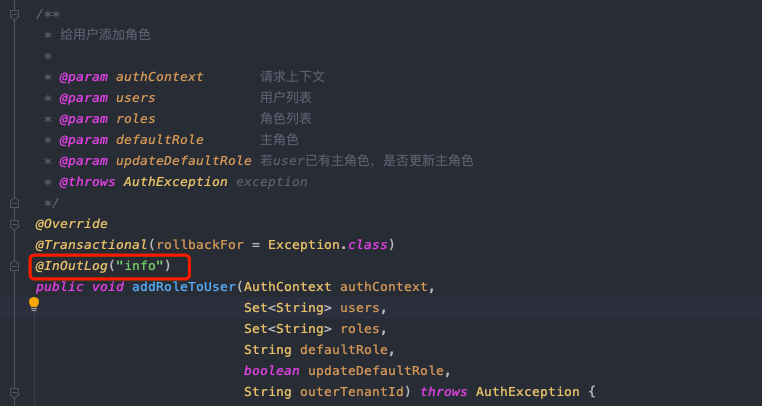Click the AuthContext parameter type
The height and width of the screenshot is (406, 762).
click(287, 287)
